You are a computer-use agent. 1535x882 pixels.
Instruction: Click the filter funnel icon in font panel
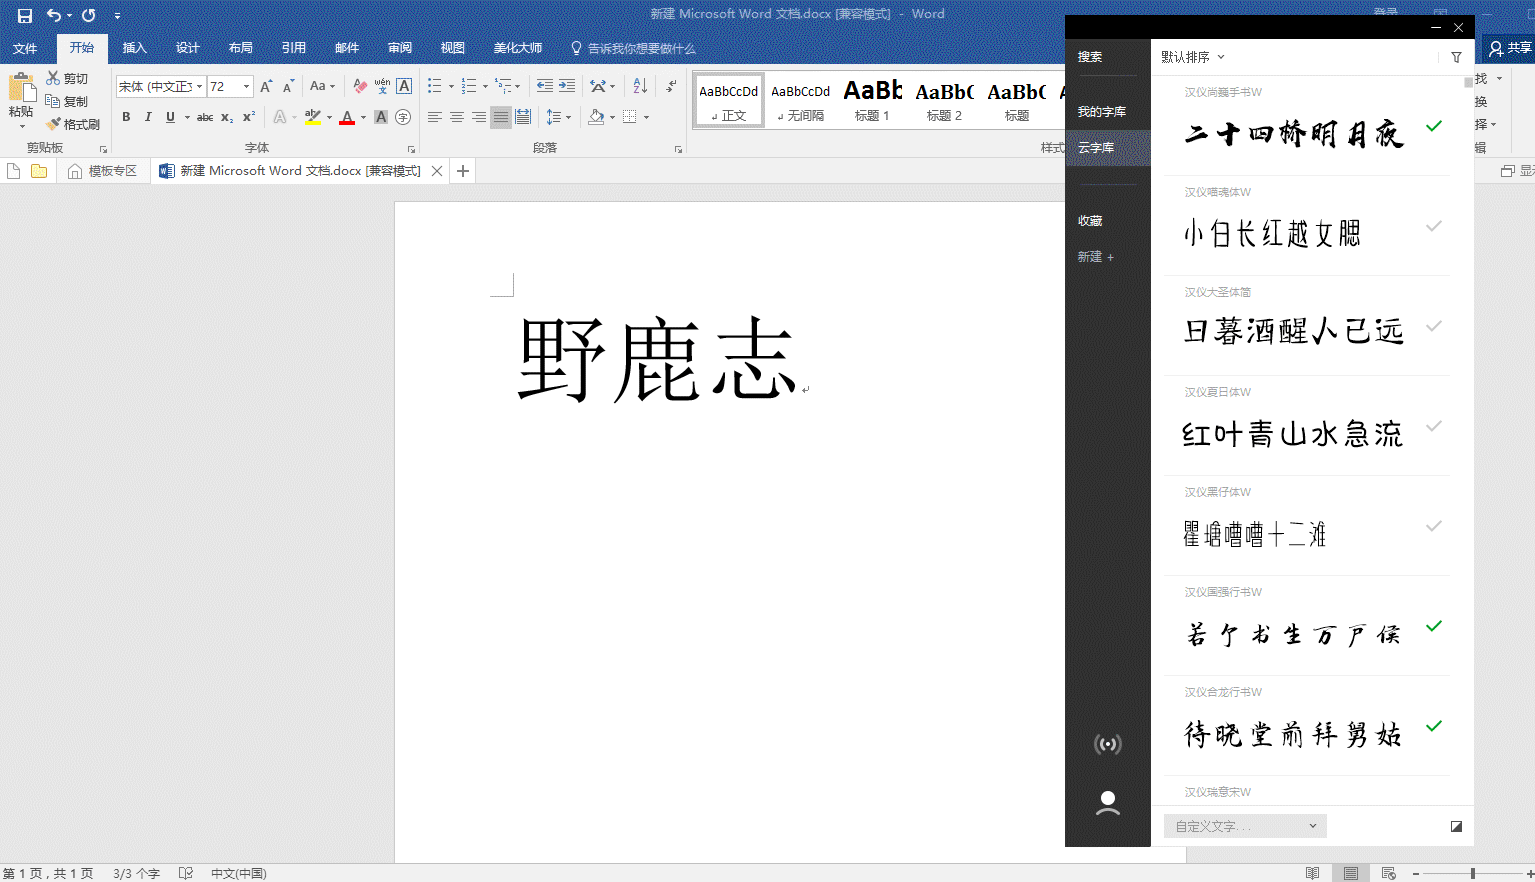(x=1456, y=57)
